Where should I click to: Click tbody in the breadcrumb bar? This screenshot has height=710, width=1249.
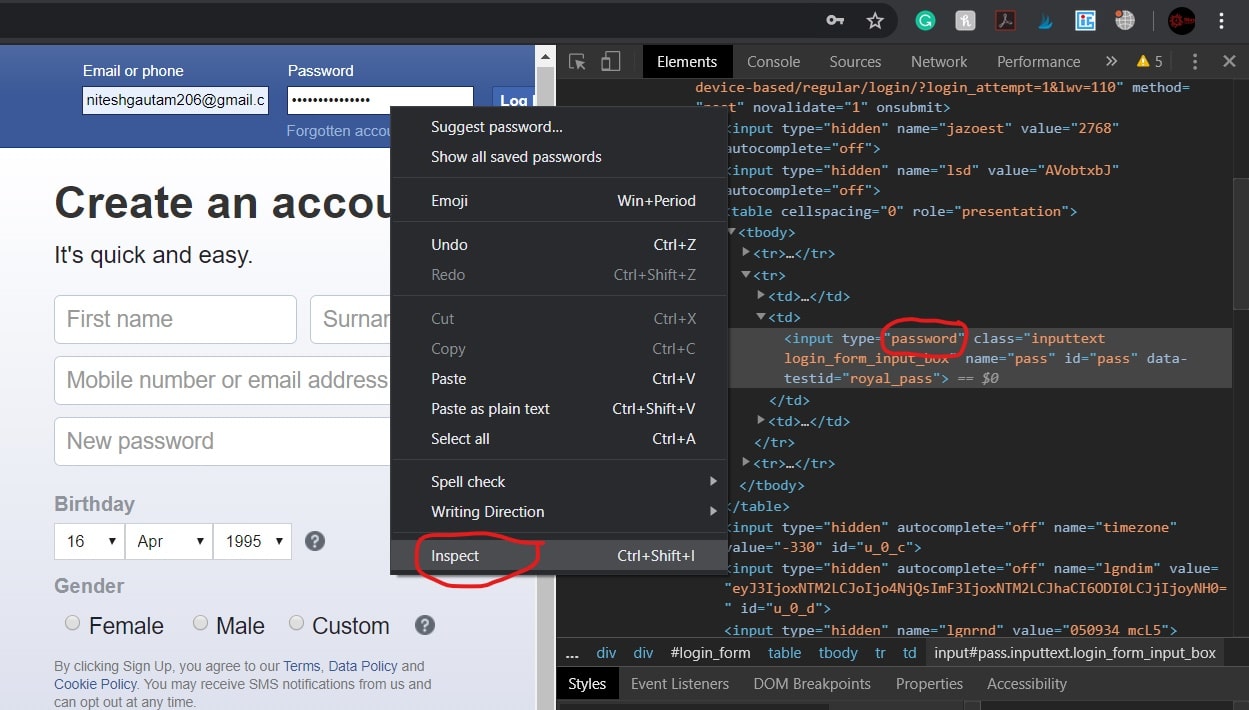tap(838, 653)
